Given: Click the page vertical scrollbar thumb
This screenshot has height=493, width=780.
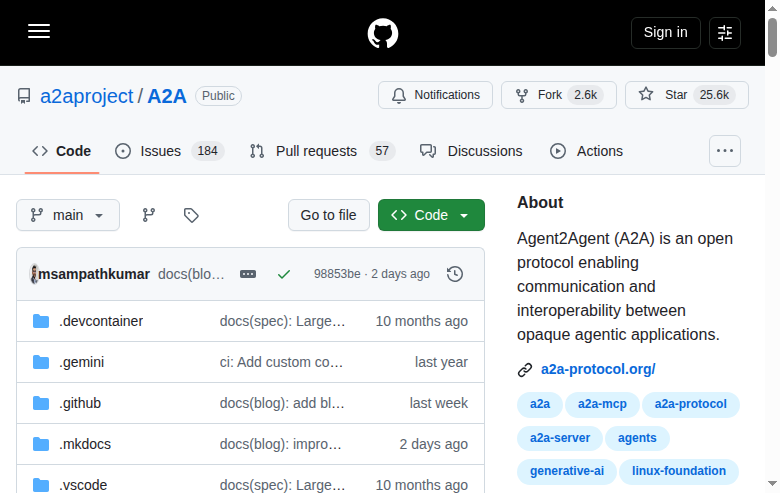Looking at the screenshot, I should [772, 37].
